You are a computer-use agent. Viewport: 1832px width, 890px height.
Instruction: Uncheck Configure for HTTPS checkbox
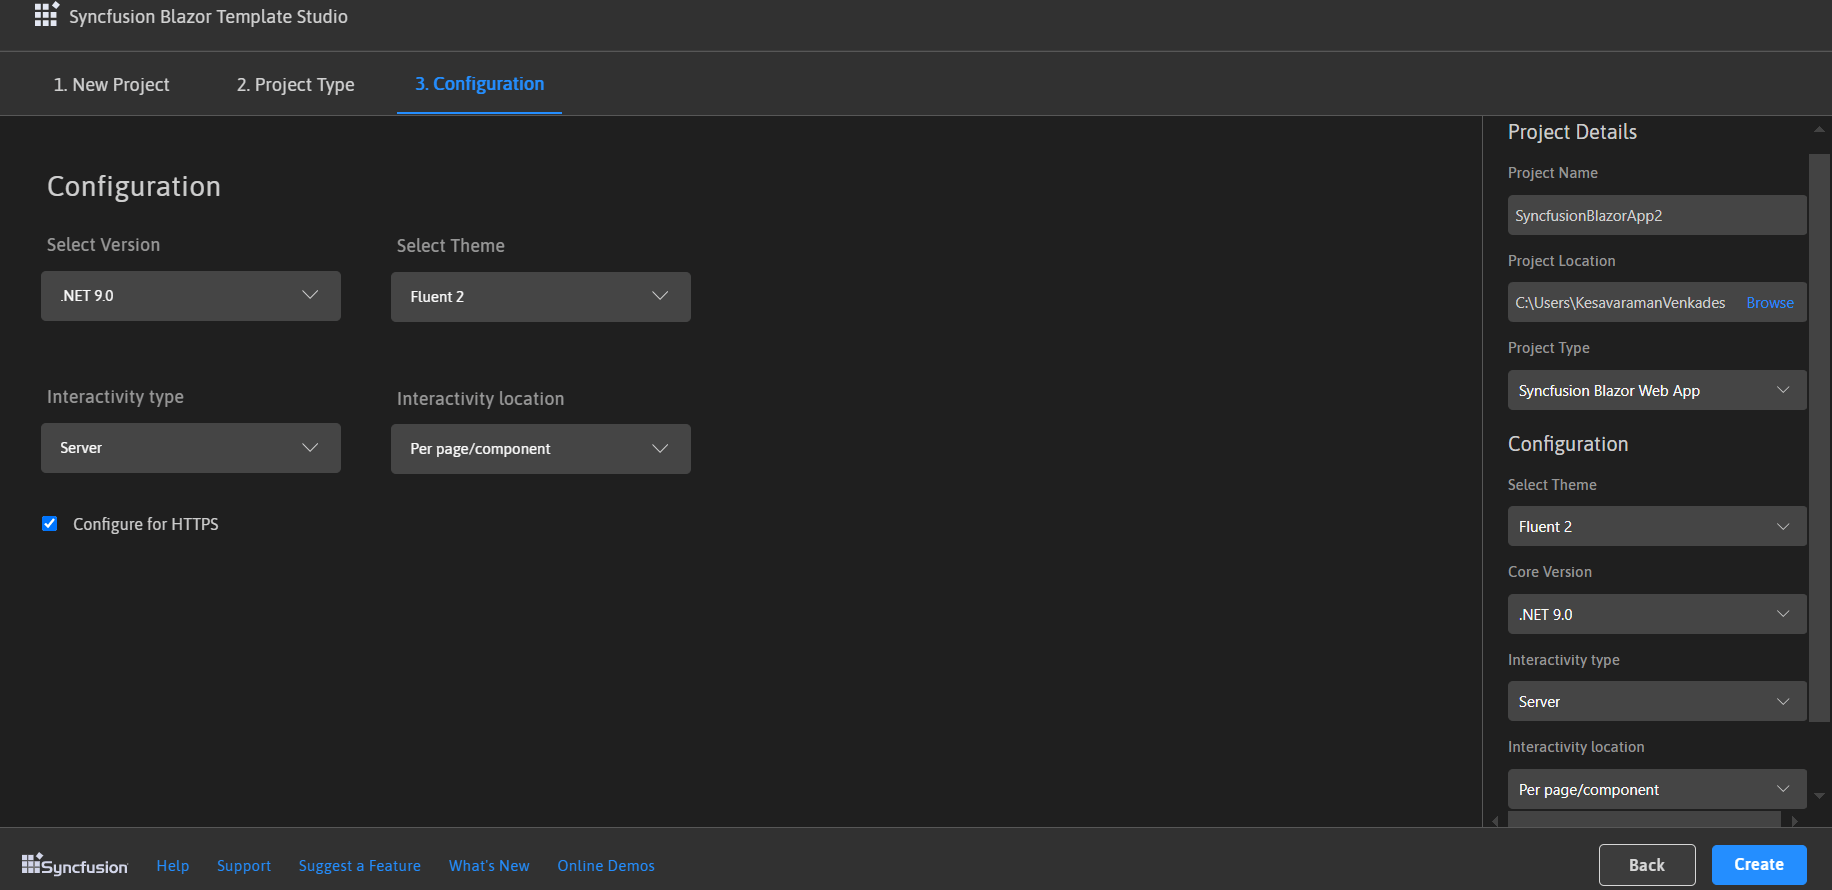tap(50, 523)
